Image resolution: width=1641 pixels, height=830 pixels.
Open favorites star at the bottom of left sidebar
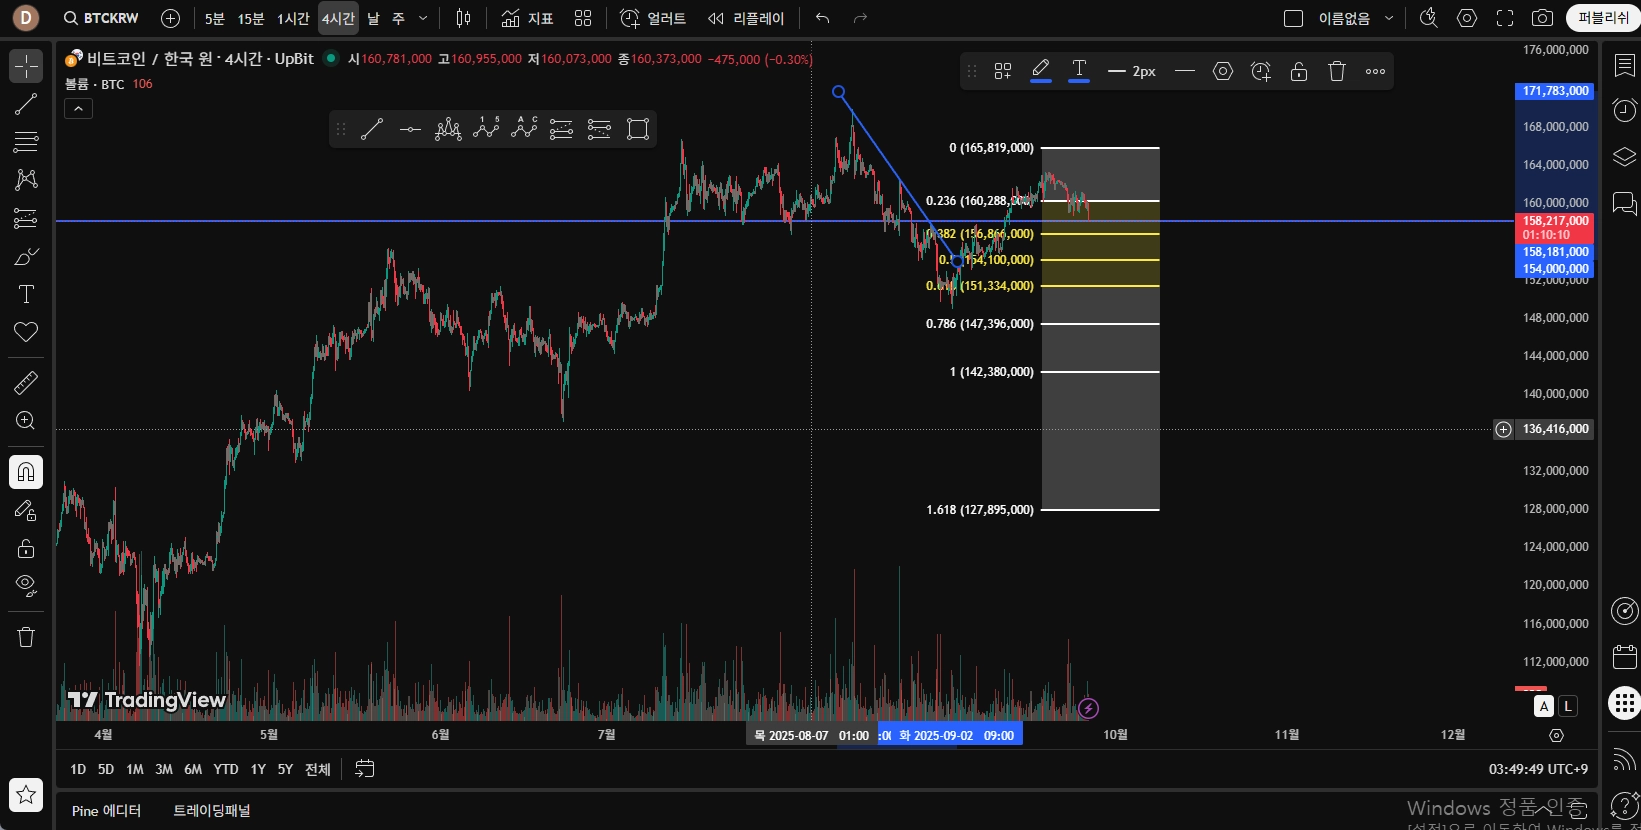26,795
